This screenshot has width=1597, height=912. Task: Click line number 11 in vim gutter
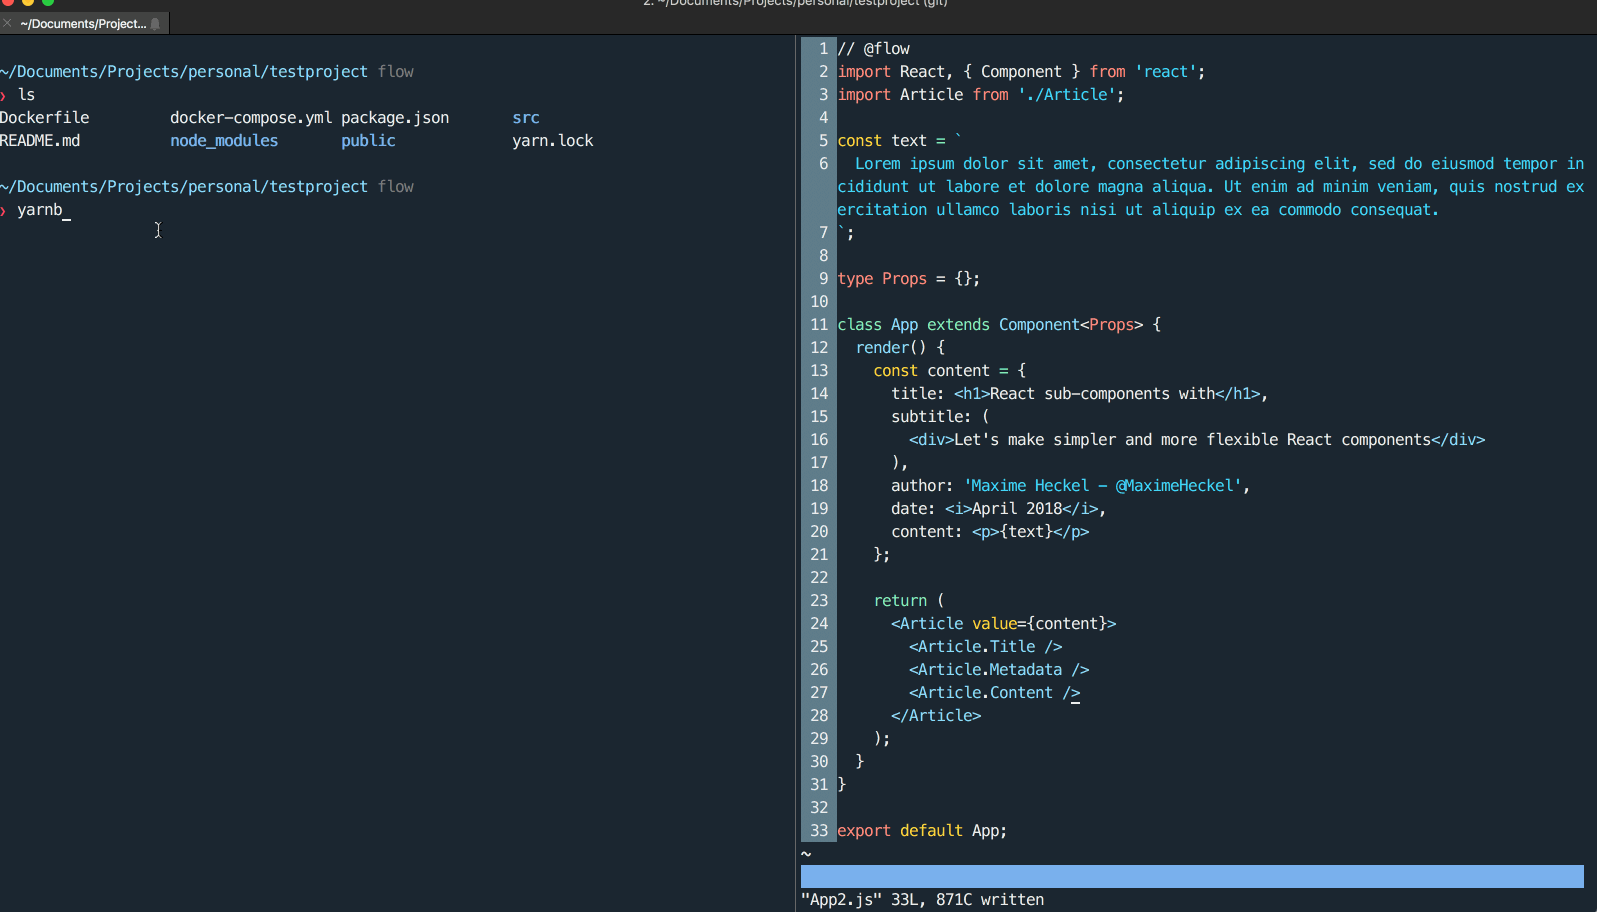tap(819, 325)
